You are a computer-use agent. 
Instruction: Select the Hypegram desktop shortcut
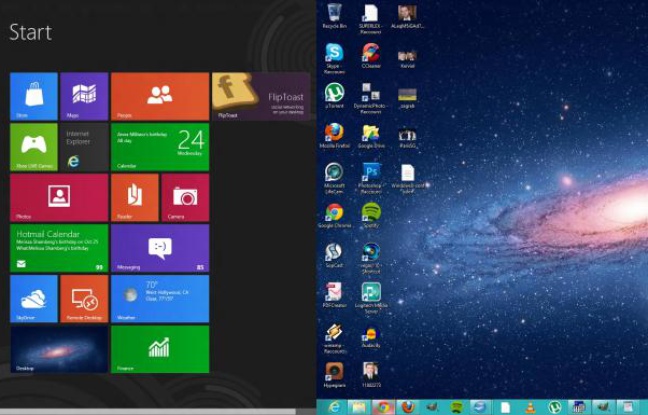click(x=334, y=375)
